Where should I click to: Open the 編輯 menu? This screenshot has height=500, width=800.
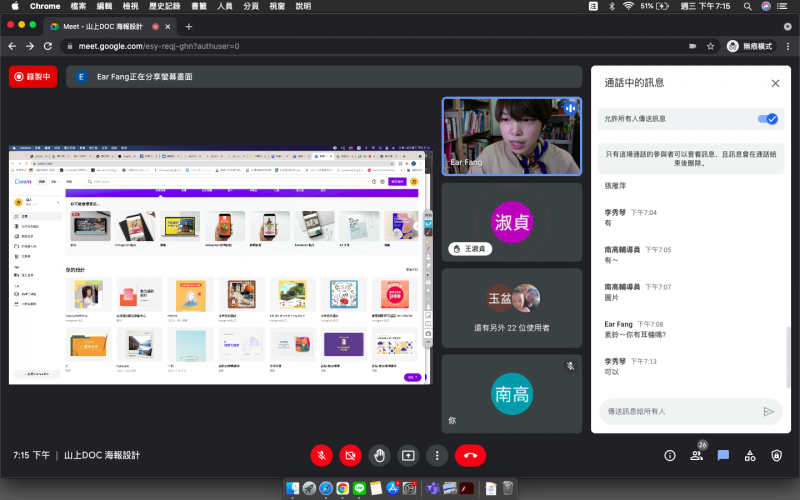click(x=104, y=6)
